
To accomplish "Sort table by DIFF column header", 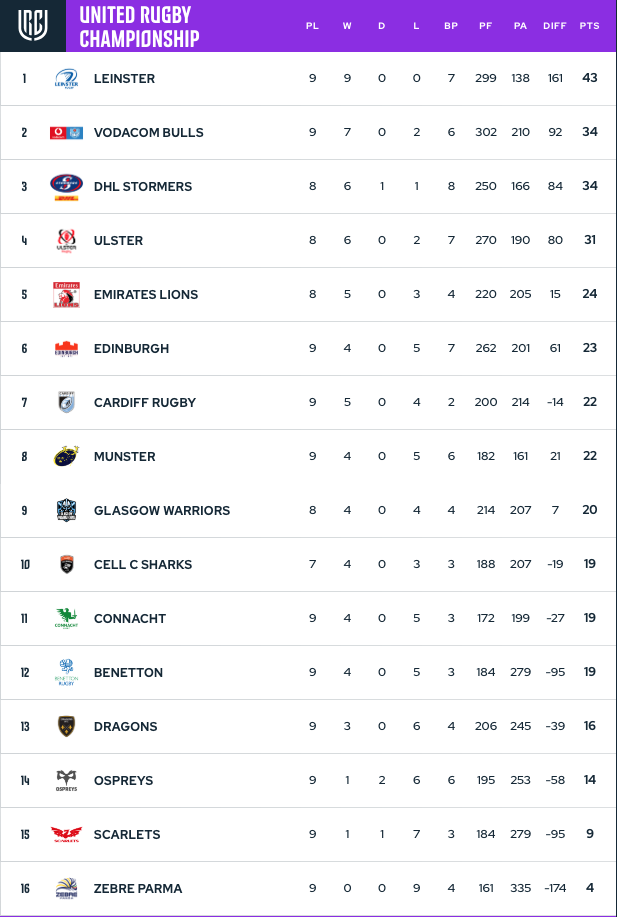I will (x=555, y=26).
